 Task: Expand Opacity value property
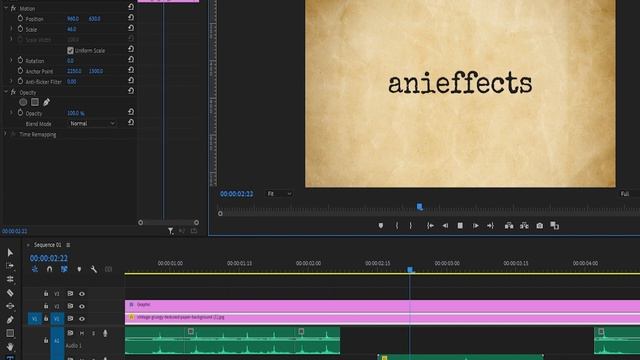point(11,113)
